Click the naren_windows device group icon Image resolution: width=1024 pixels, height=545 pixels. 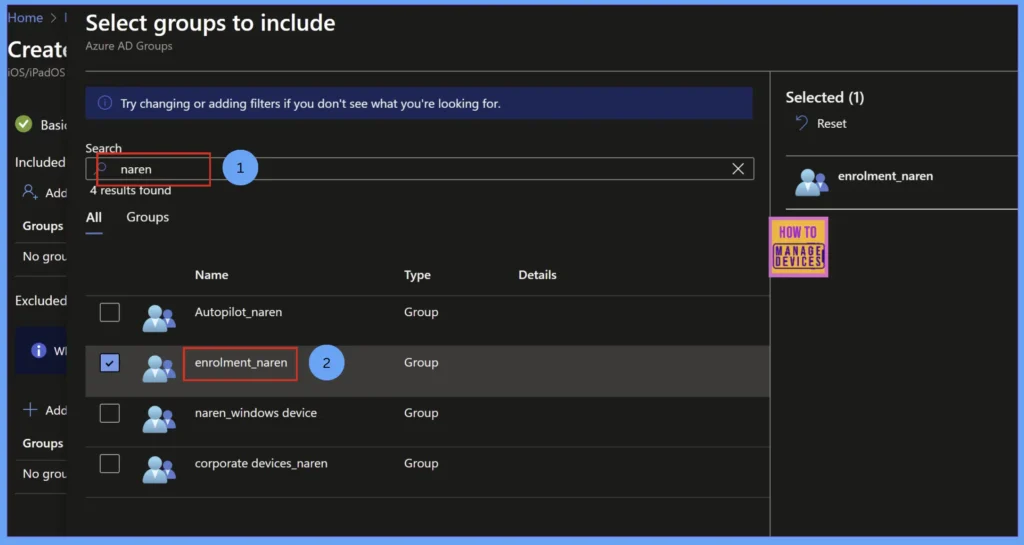coord(159,418)
